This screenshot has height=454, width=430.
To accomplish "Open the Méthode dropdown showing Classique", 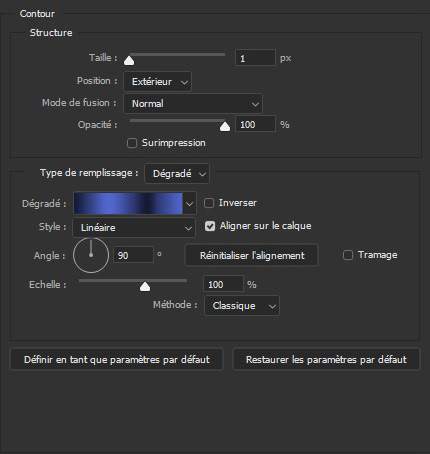I will 242,306.
